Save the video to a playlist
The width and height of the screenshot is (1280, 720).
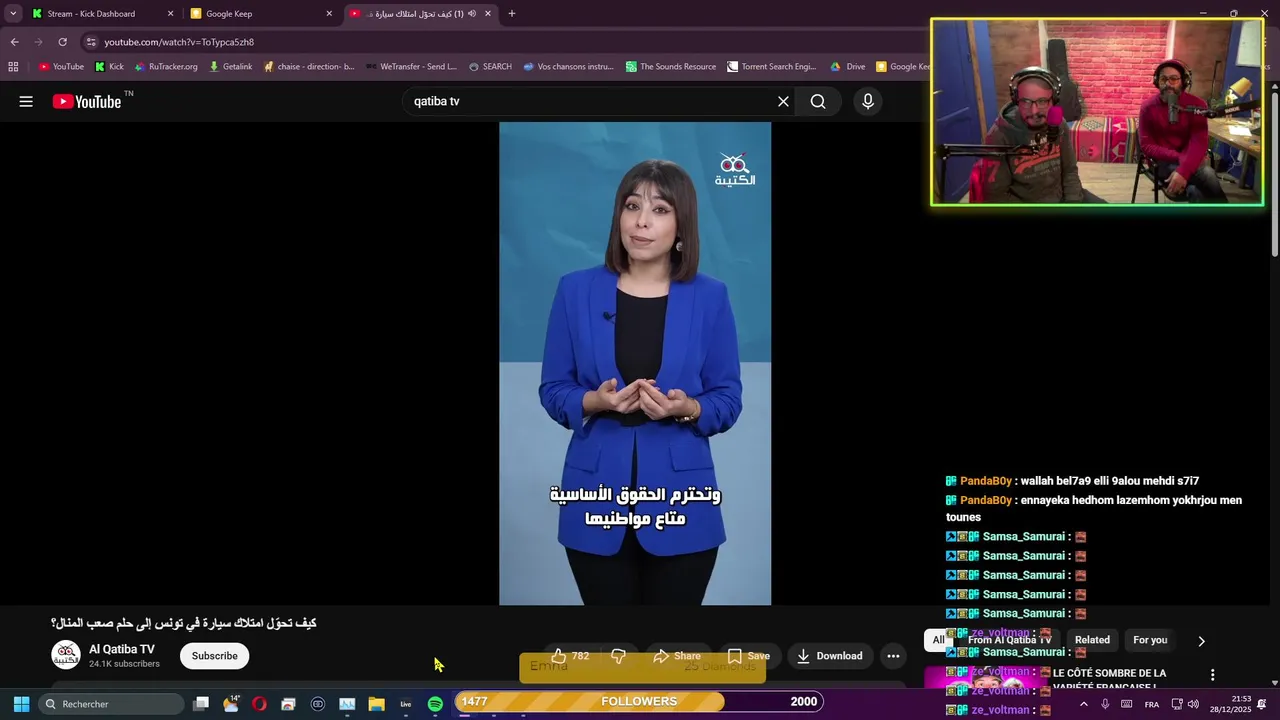coord(748,656)
